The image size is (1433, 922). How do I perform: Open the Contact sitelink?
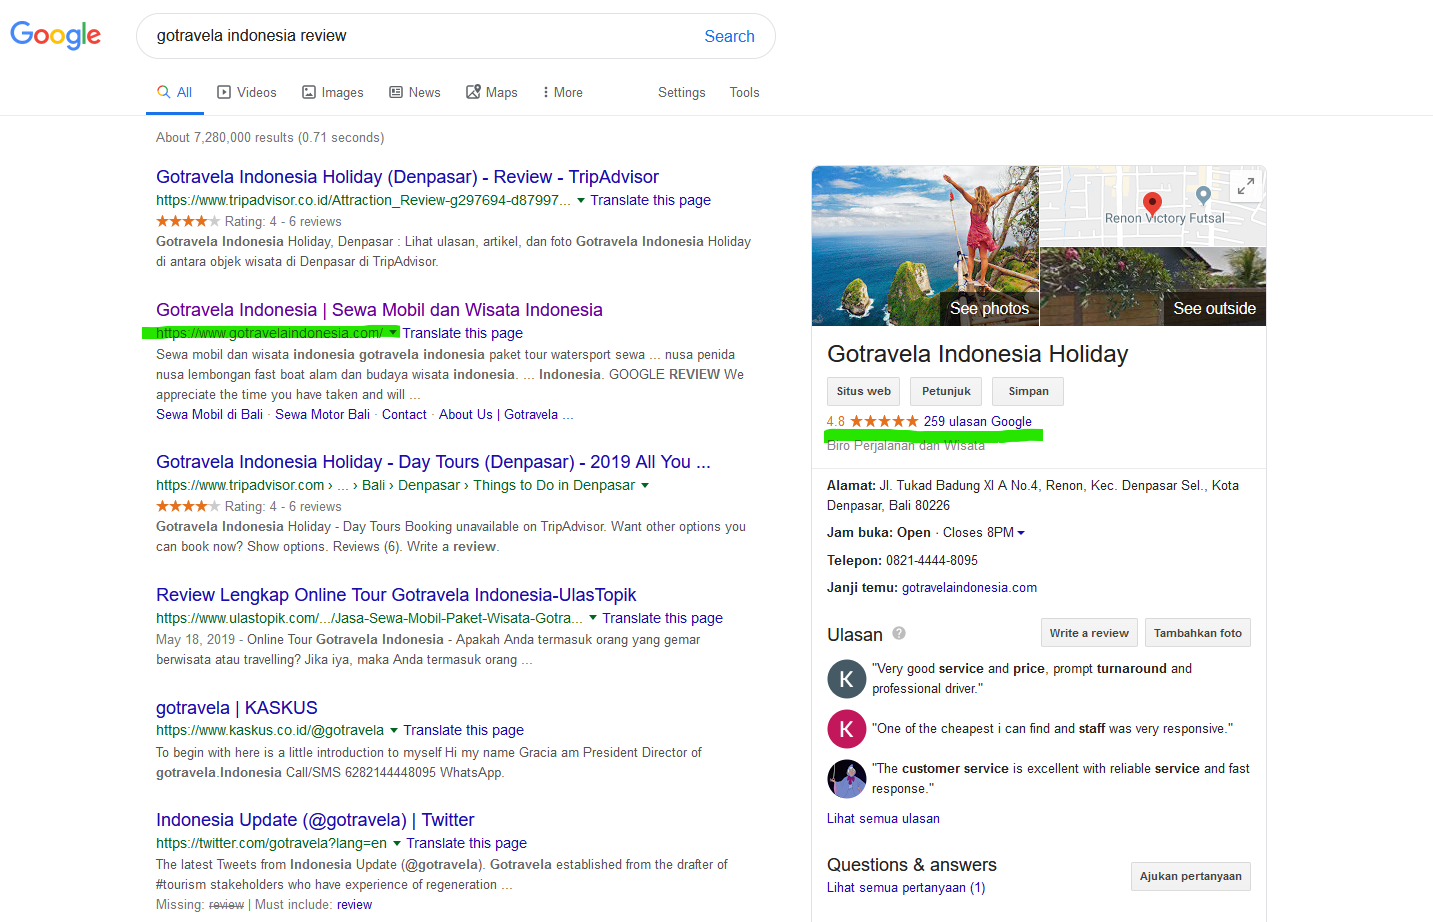(x=404, y=414)
